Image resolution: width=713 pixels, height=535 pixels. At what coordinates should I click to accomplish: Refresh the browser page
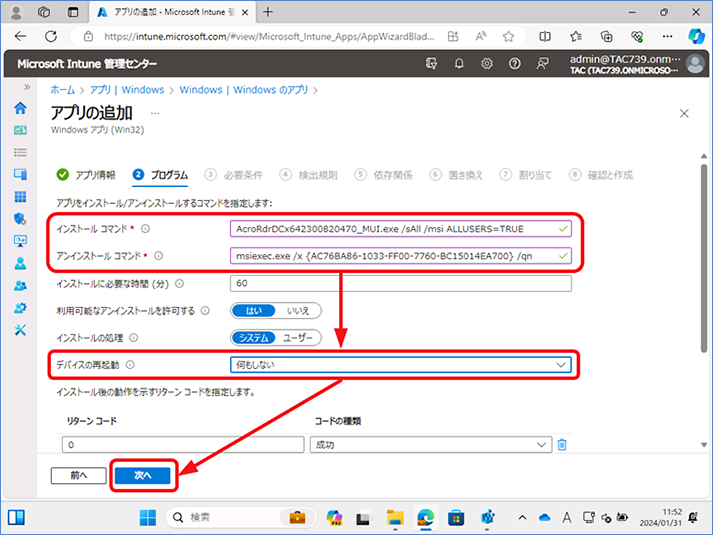(x=51, y=36)
